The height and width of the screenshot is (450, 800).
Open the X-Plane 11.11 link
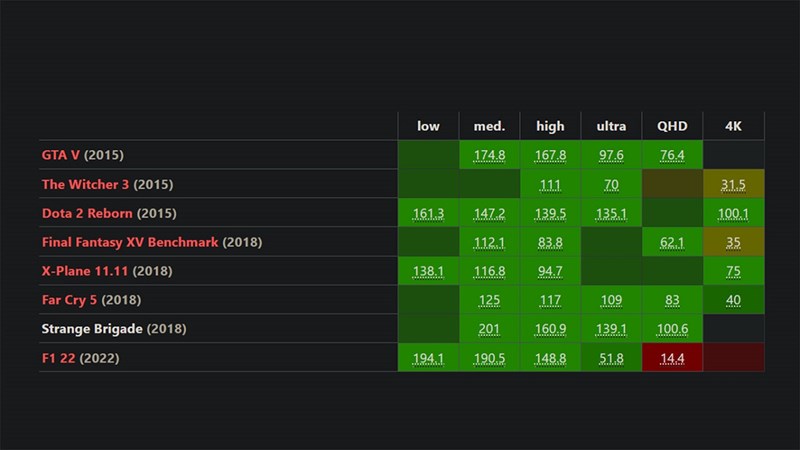(85, 271)
